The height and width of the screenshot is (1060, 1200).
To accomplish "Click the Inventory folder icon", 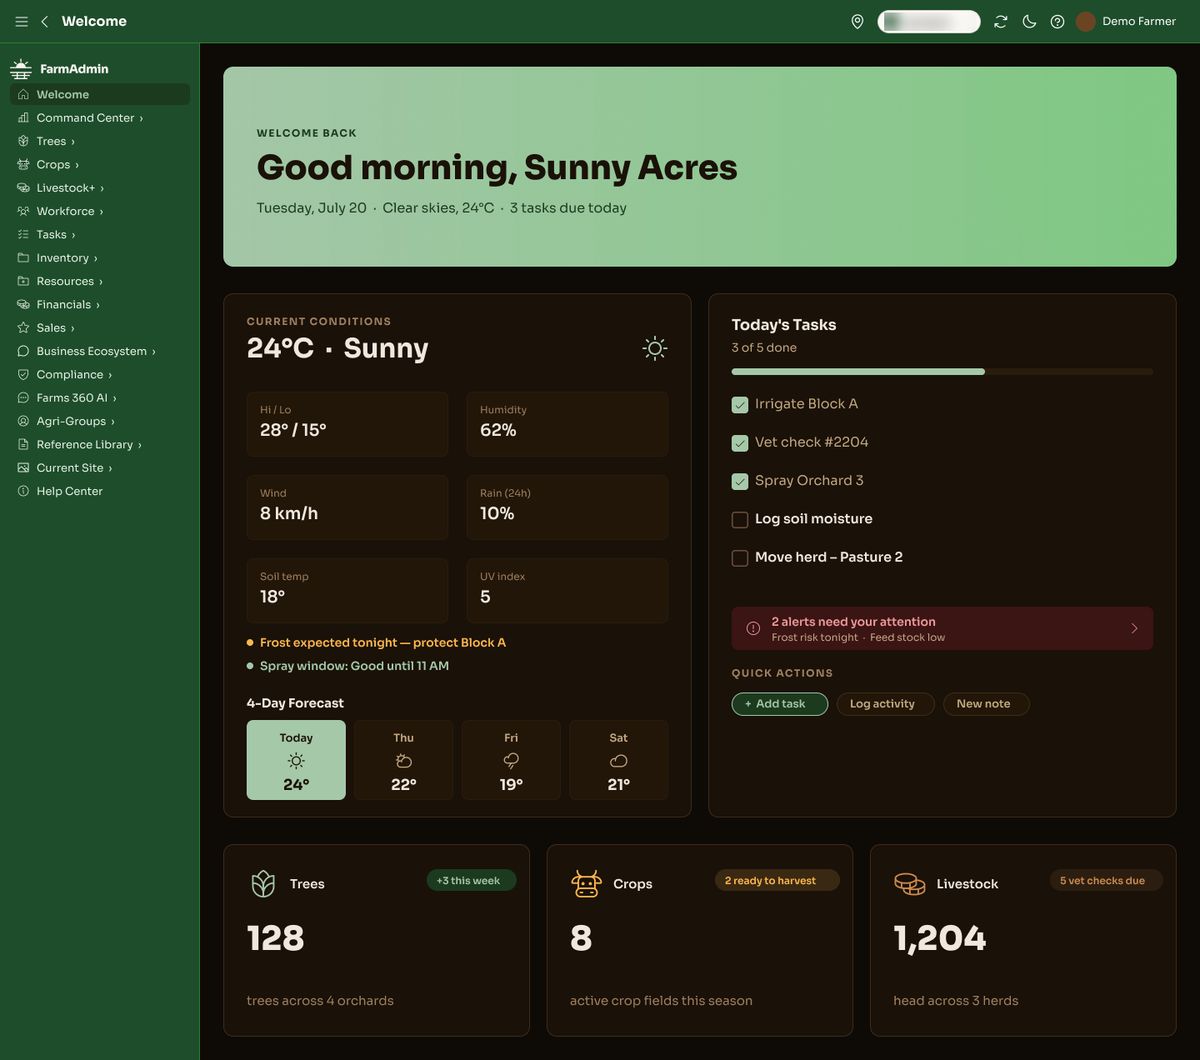I will tap(24, 257).
